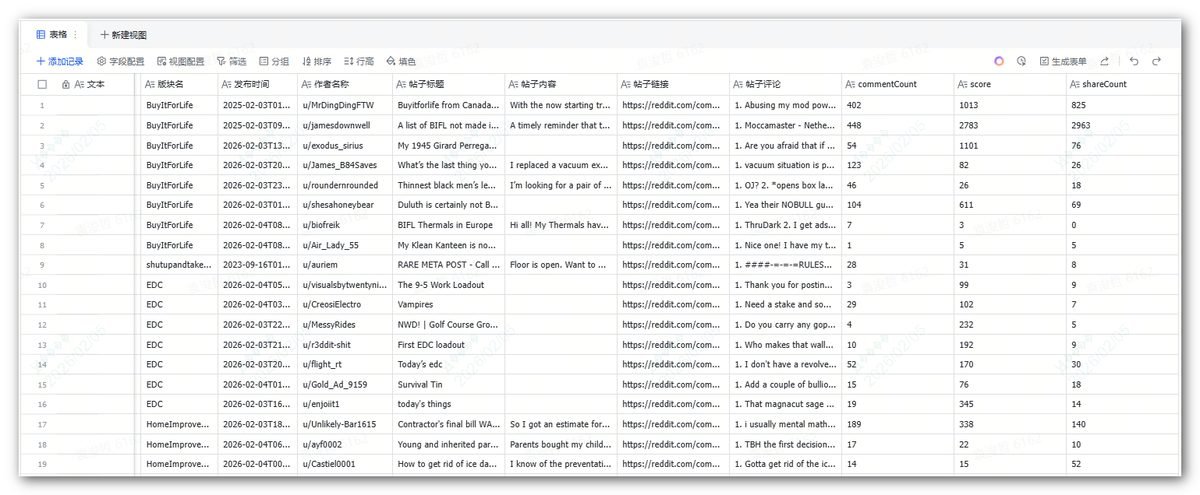
Task: Open the 行高 row height options
Action: pos(359,61)
